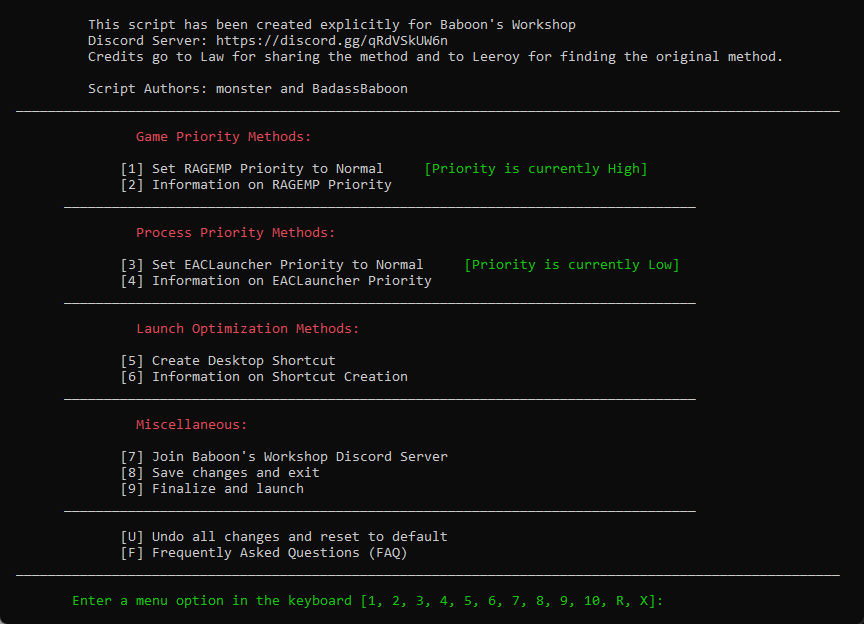Click the Miscellaneous section heading
Image resolution: width=864 pixels, height=624 pixels.
pos(191,424)
